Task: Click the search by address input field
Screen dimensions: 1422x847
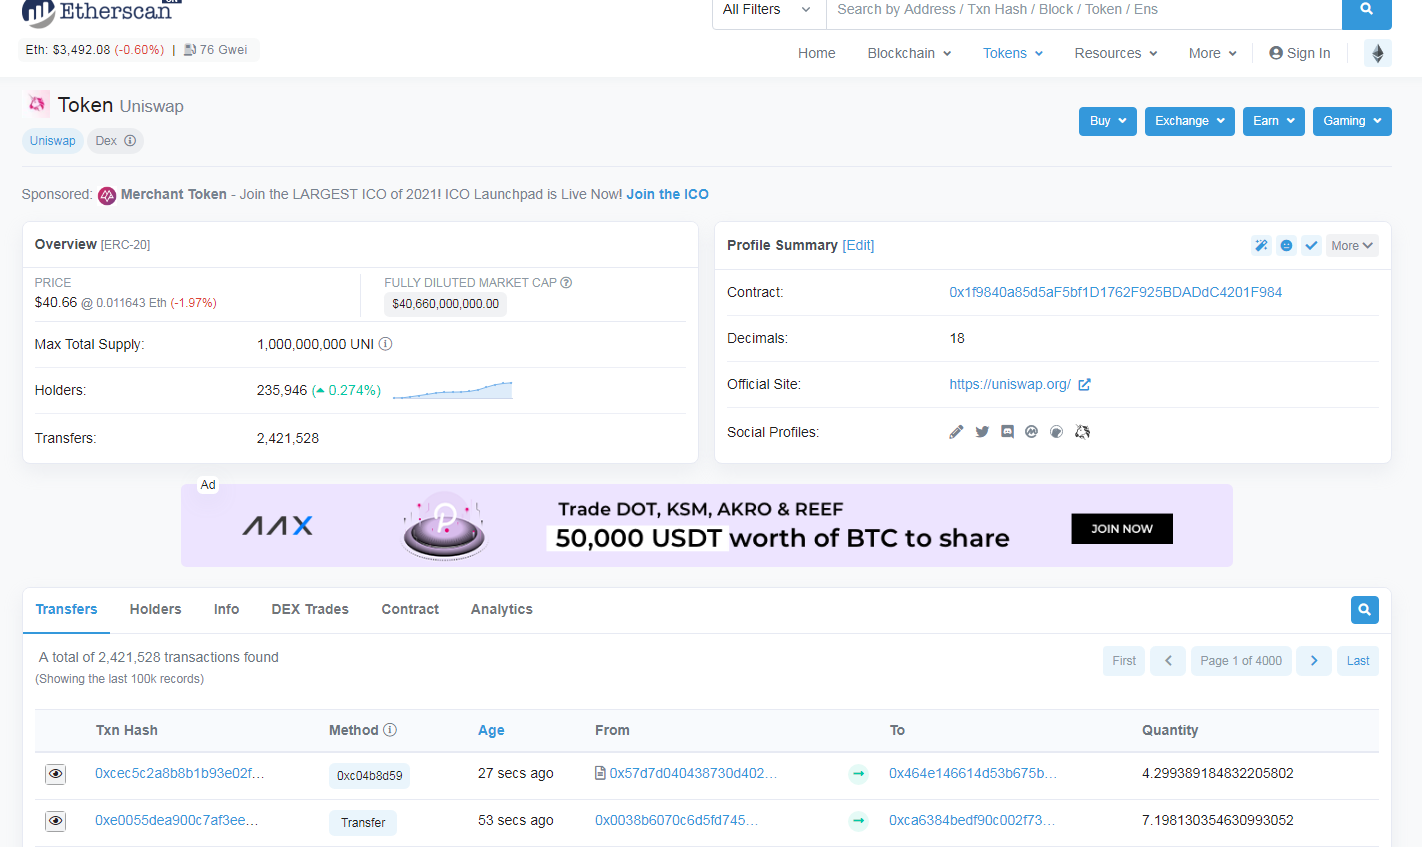Action: (1084, 10)
